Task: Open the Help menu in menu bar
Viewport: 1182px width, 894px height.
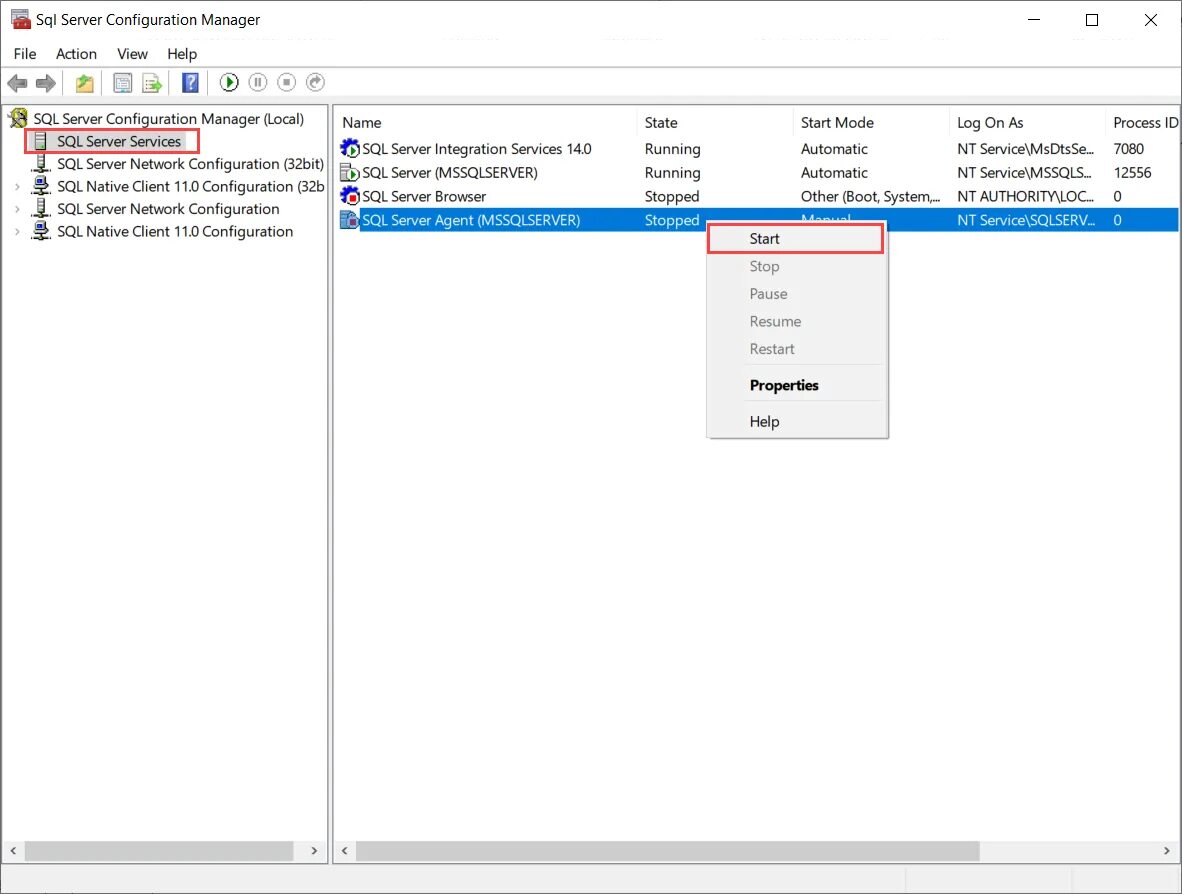Action: coord(182,54)
